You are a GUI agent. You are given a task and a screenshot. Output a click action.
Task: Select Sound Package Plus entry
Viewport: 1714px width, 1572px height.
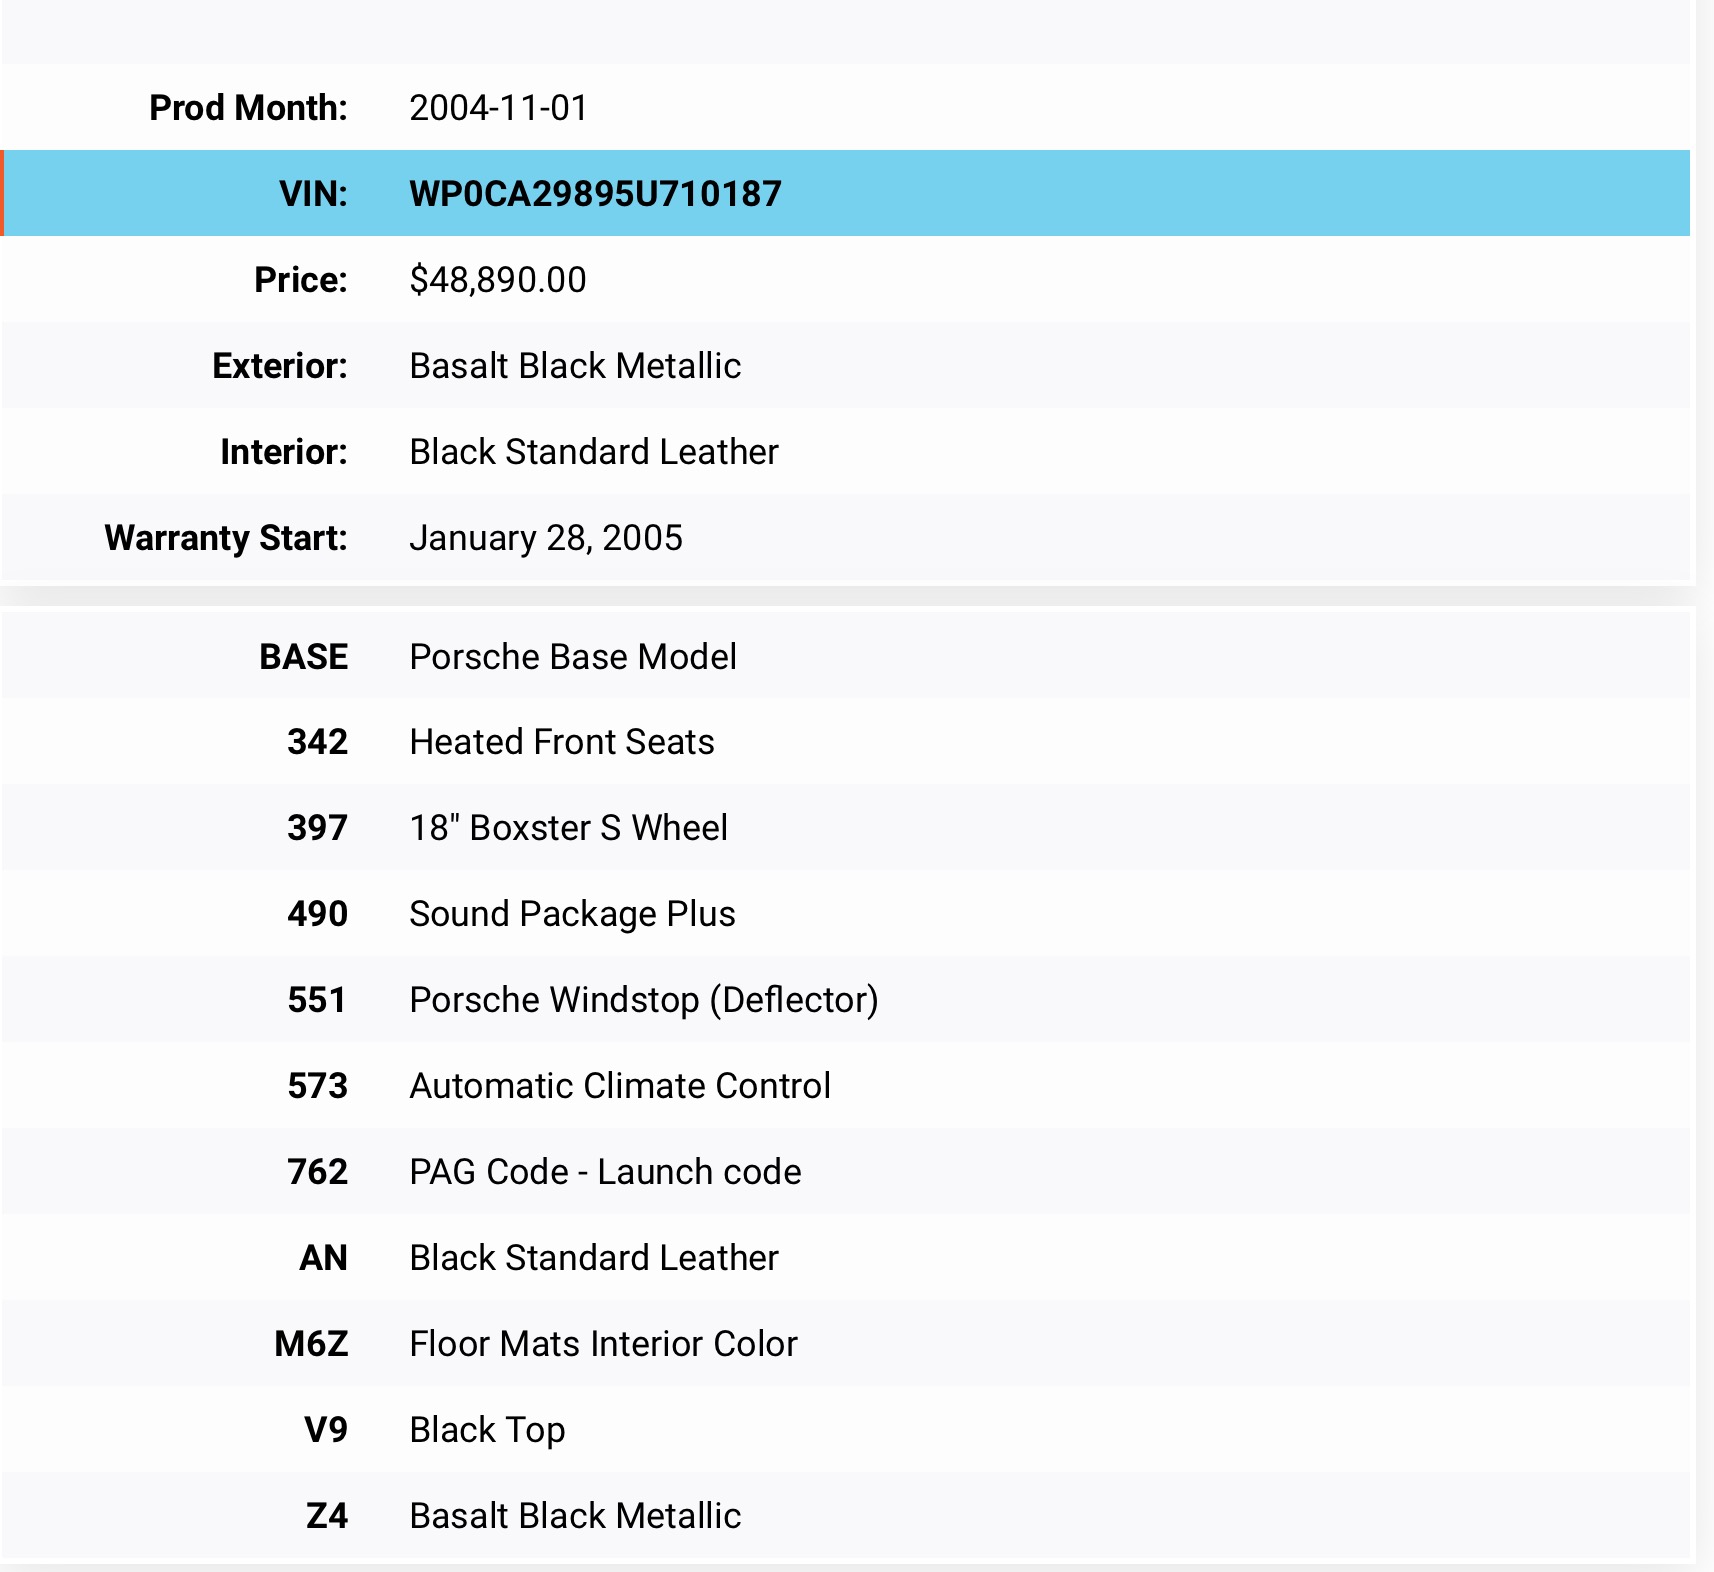[573, 914]
